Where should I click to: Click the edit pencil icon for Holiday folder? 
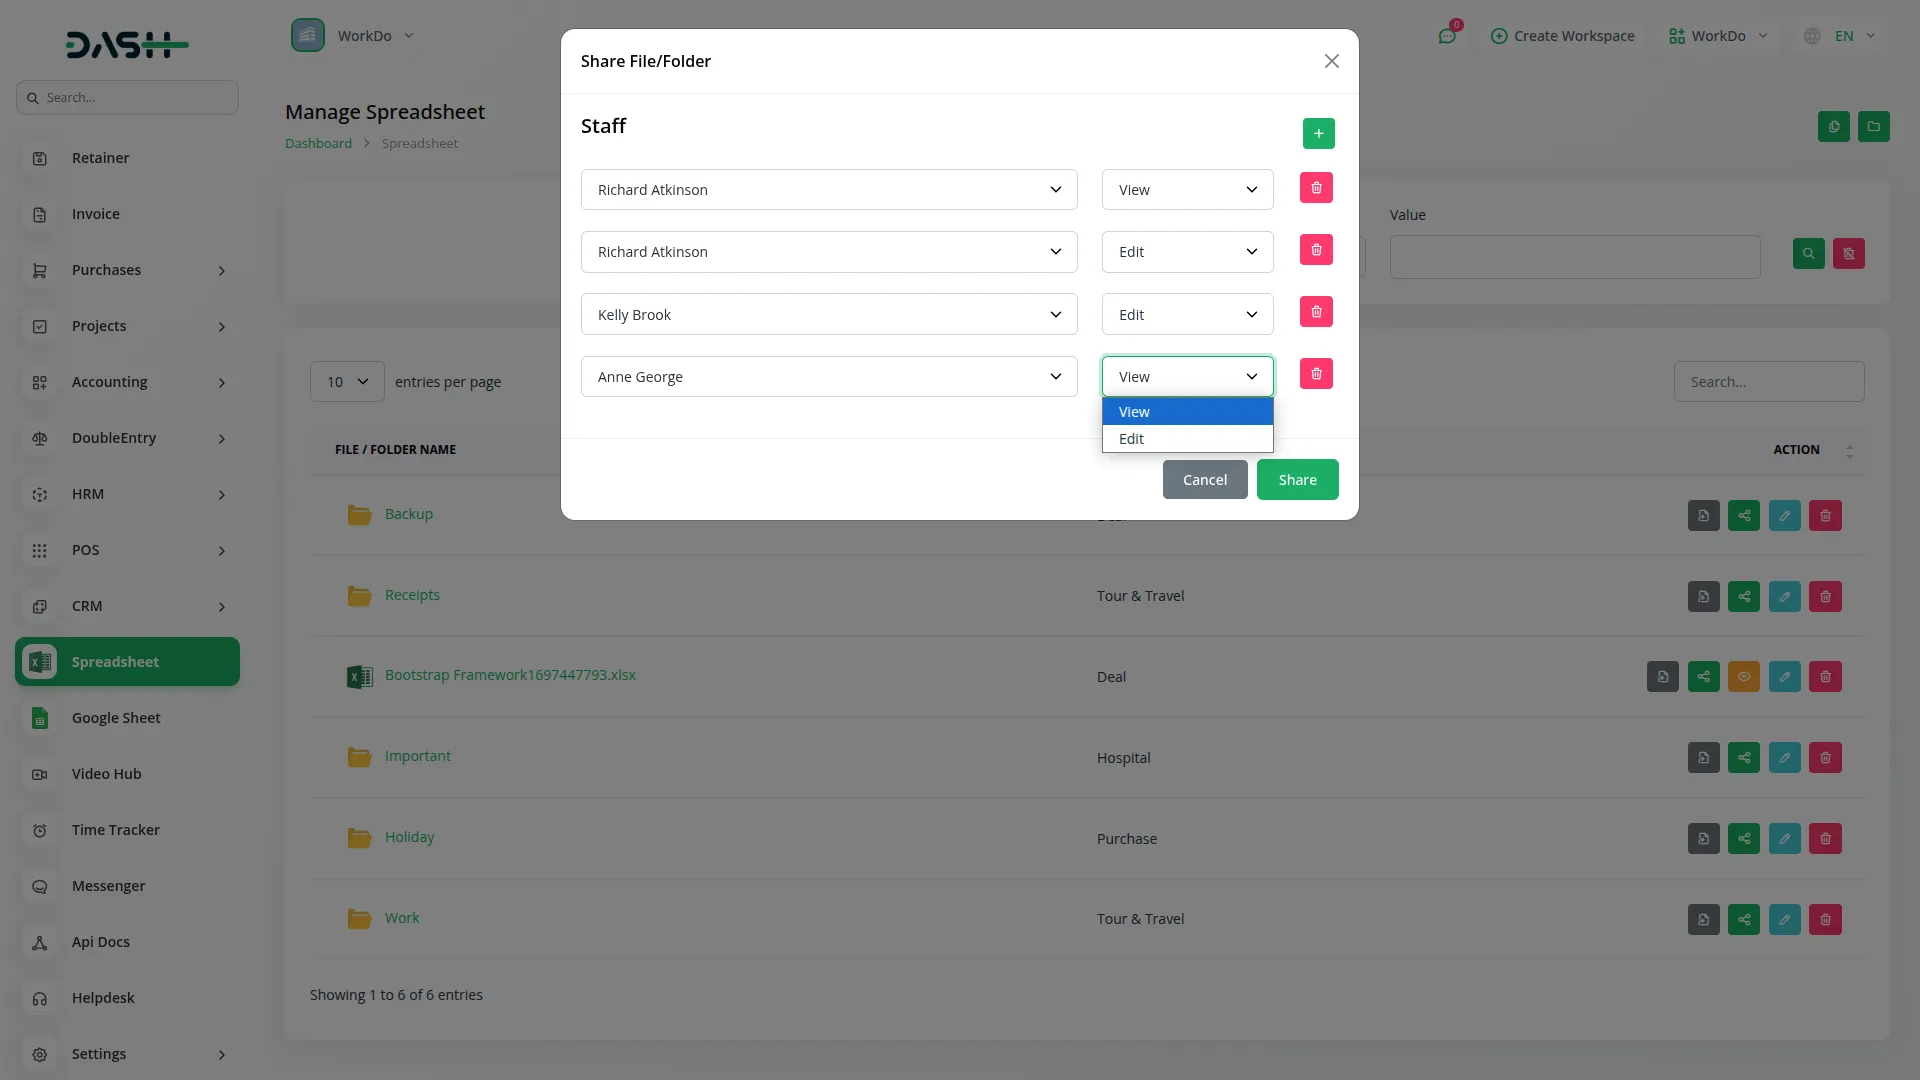point(1784,839)
